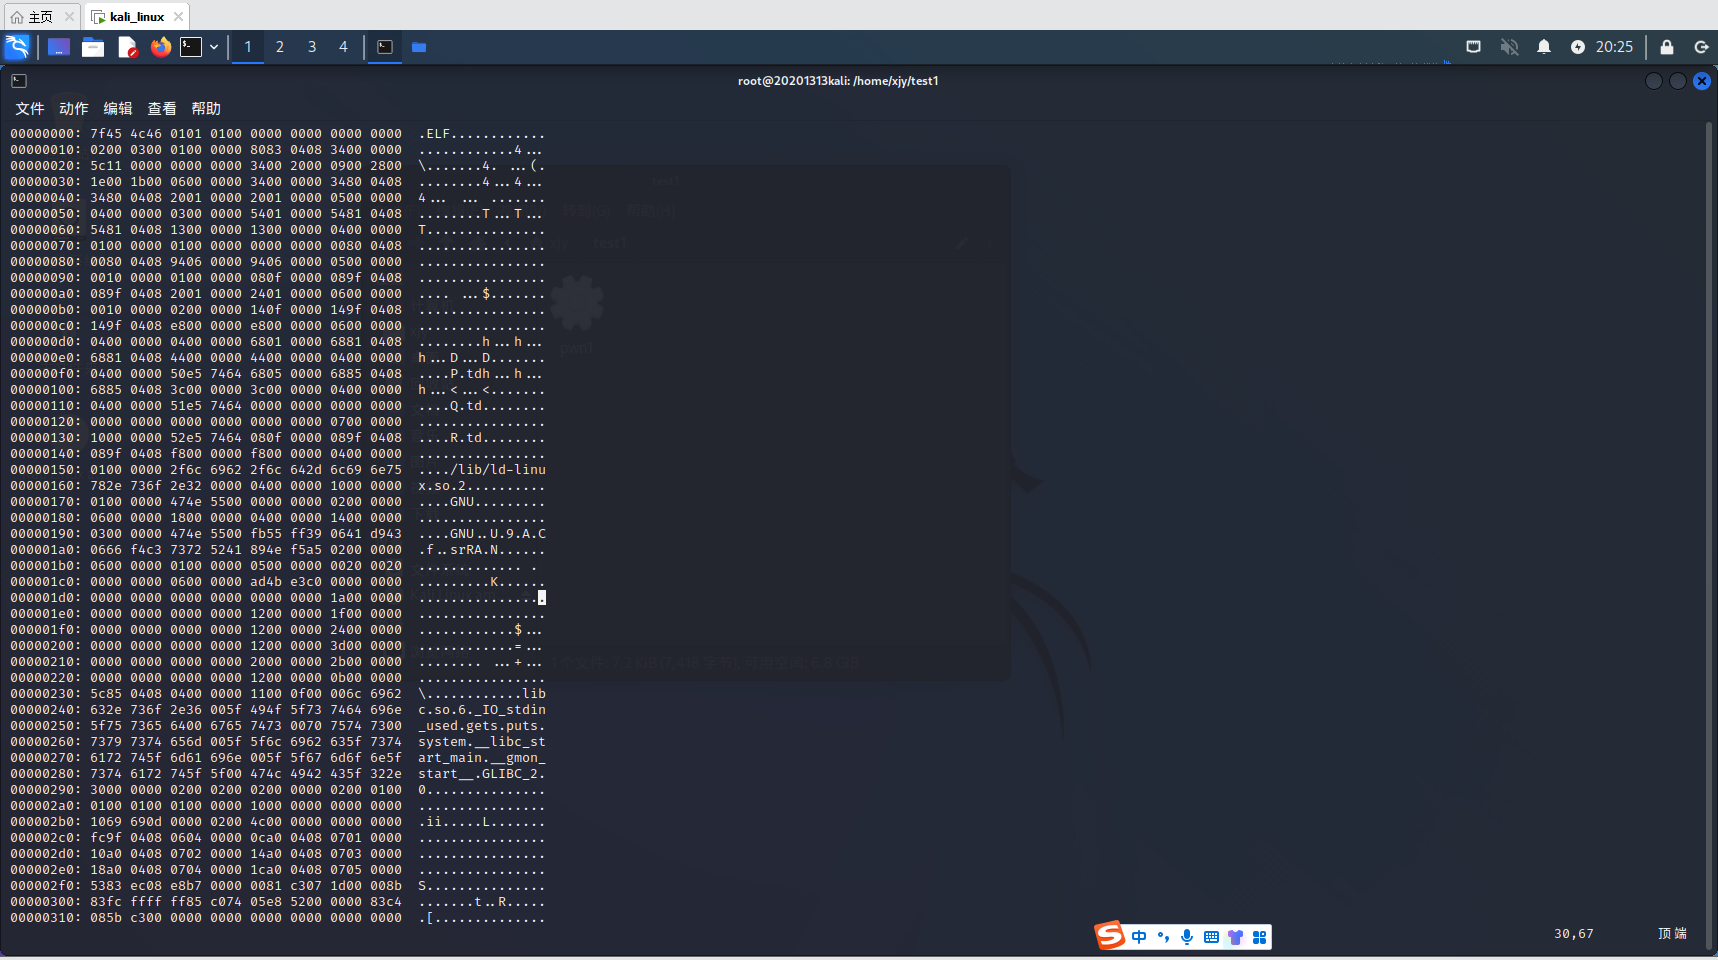This screenshot has width=1718, height=960.
Task: Switch to the 主页 tab
Action: [41, 17]
